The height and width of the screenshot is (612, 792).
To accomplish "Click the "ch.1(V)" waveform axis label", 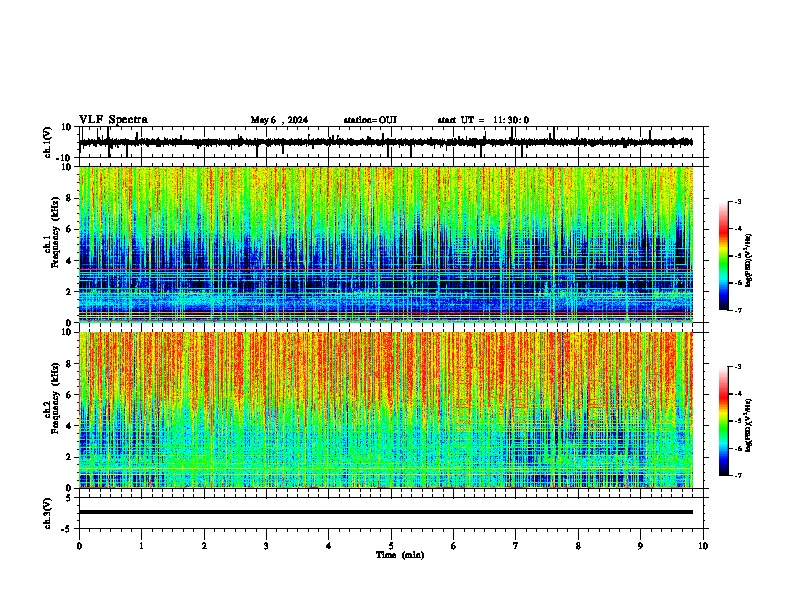I will [48, 142].
